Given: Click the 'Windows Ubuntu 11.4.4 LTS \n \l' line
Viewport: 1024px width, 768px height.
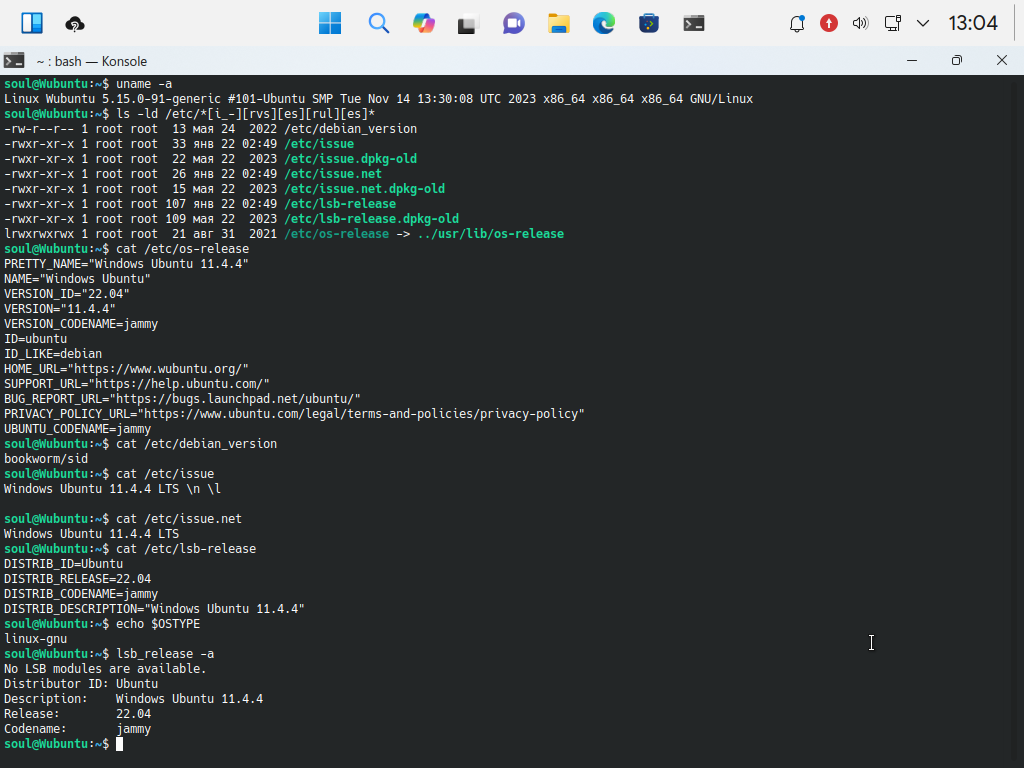Looking at the screenshot, I should point(112,489).
